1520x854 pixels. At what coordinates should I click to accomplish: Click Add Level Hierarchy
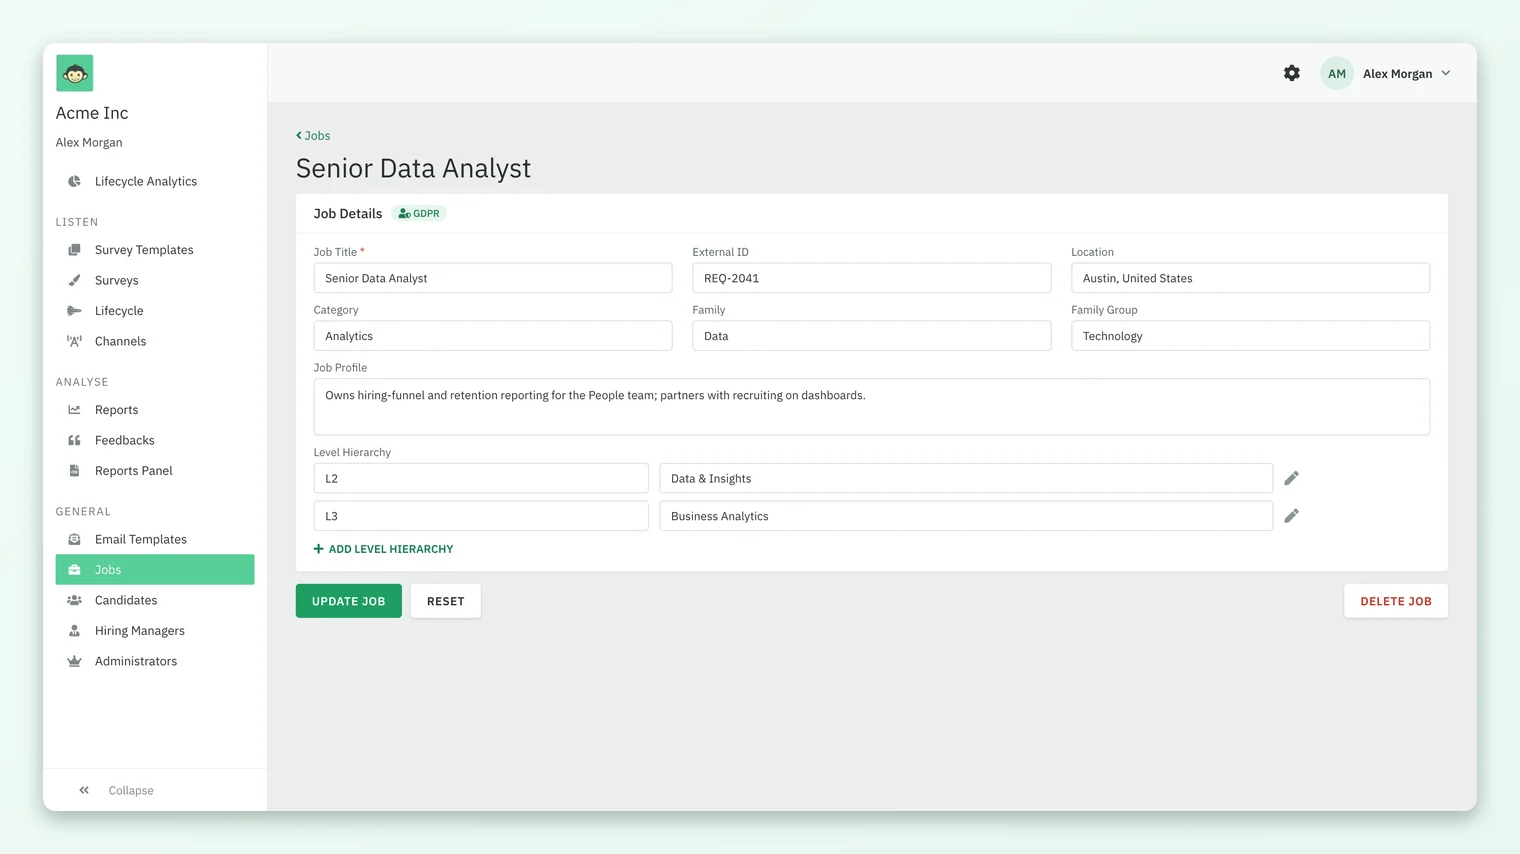[384, 549]
